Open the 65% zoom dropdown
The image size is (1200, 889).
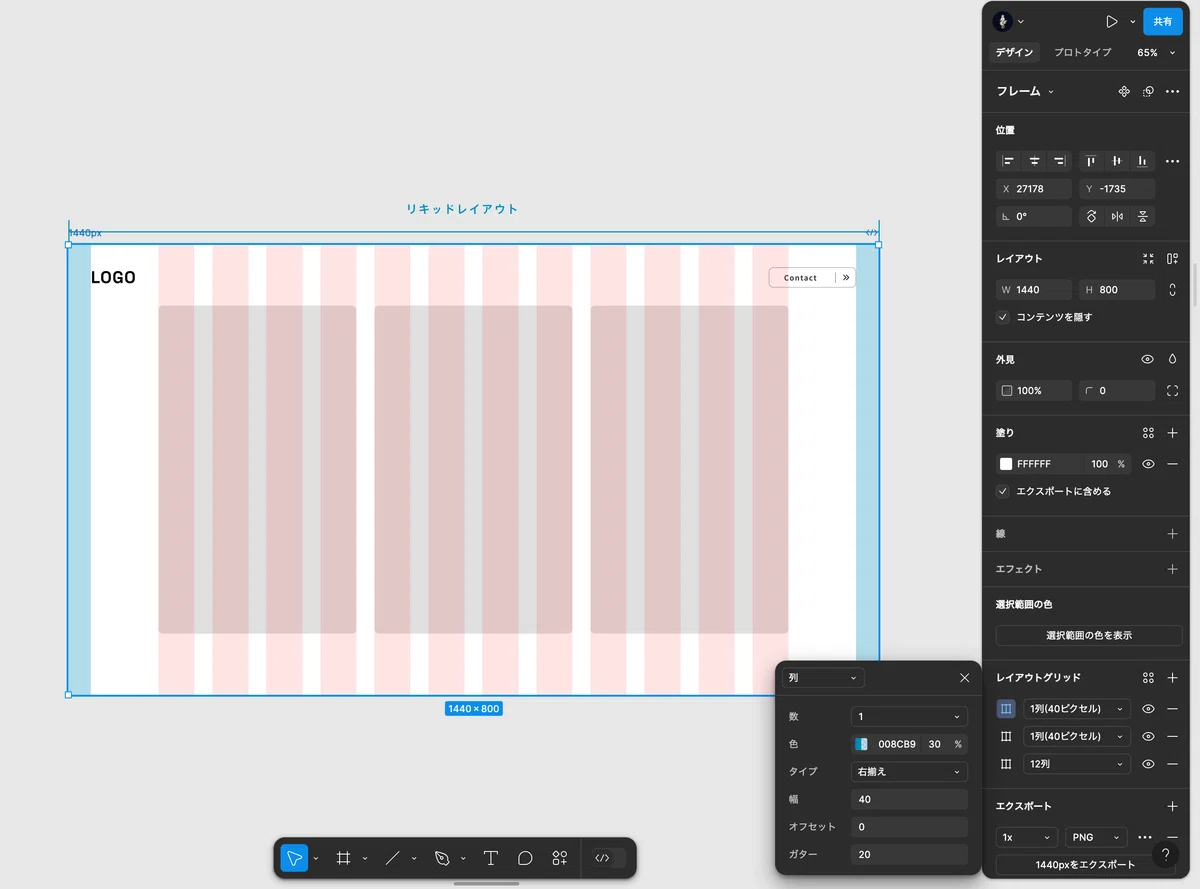1157,53
